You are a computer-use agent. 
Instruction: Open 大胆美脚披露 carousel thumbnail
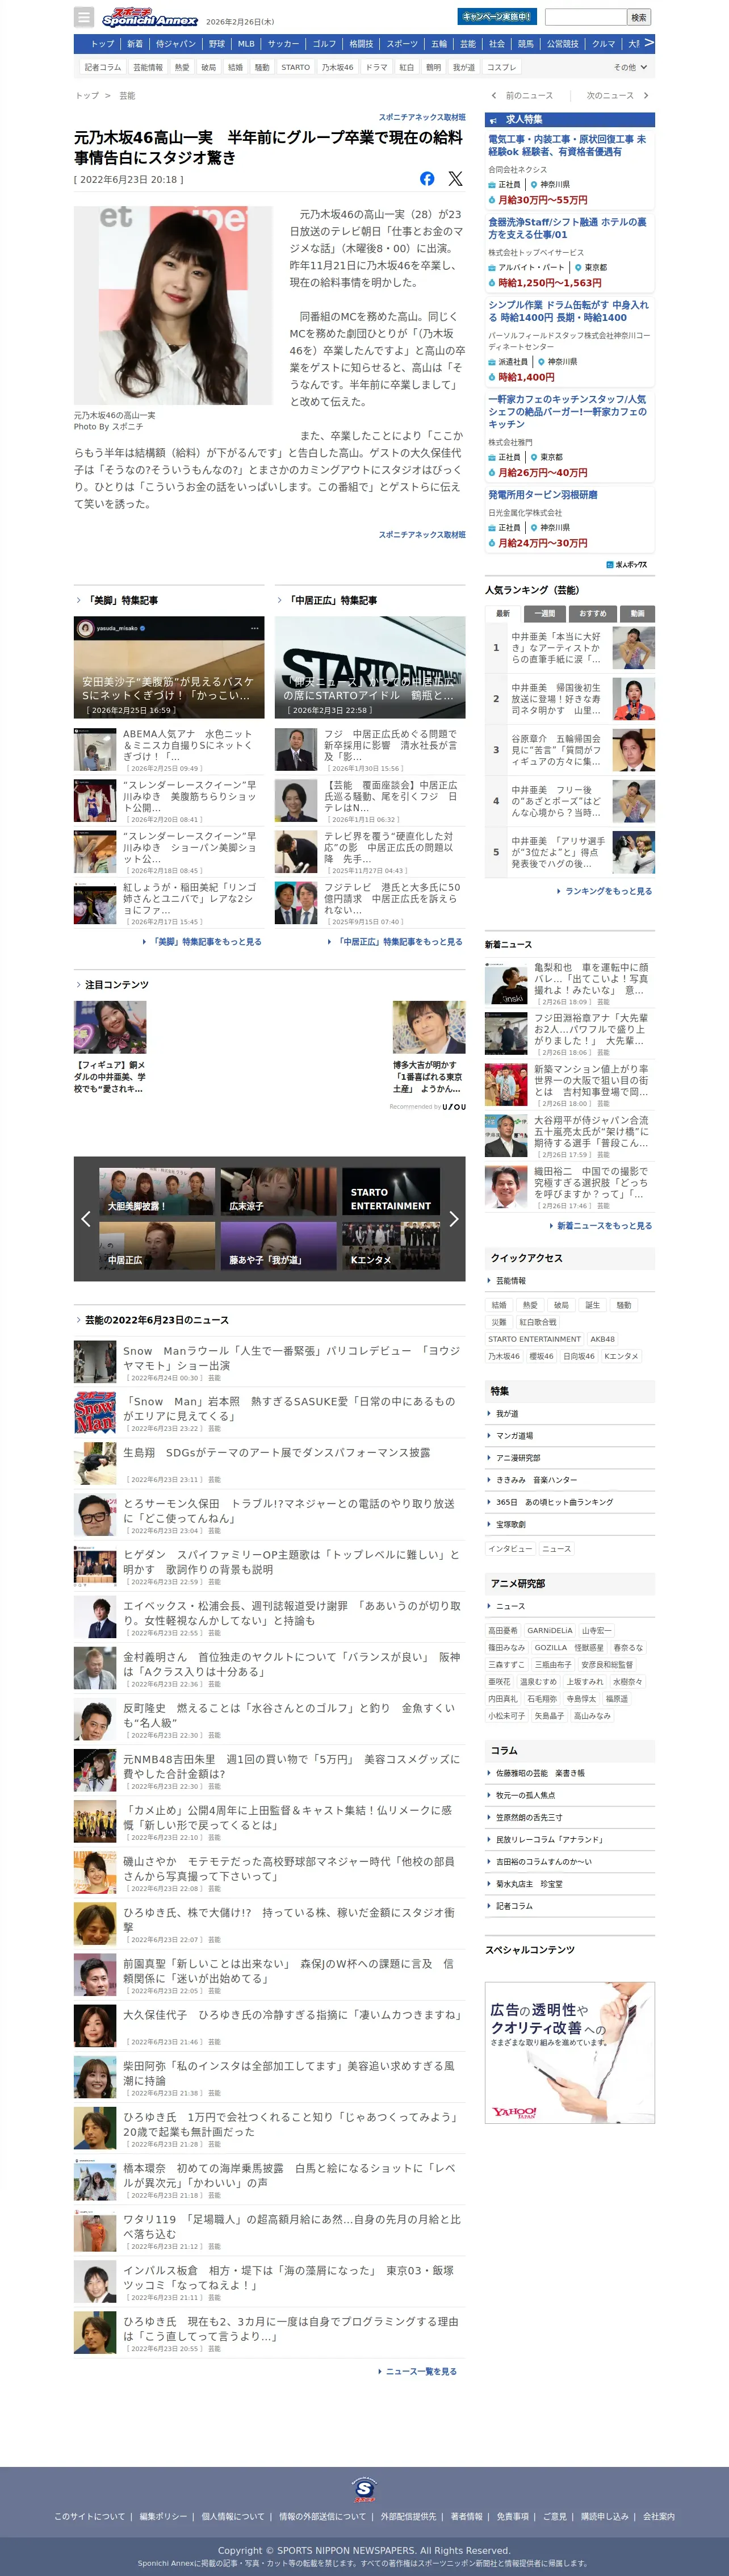tap(158, 1191)
